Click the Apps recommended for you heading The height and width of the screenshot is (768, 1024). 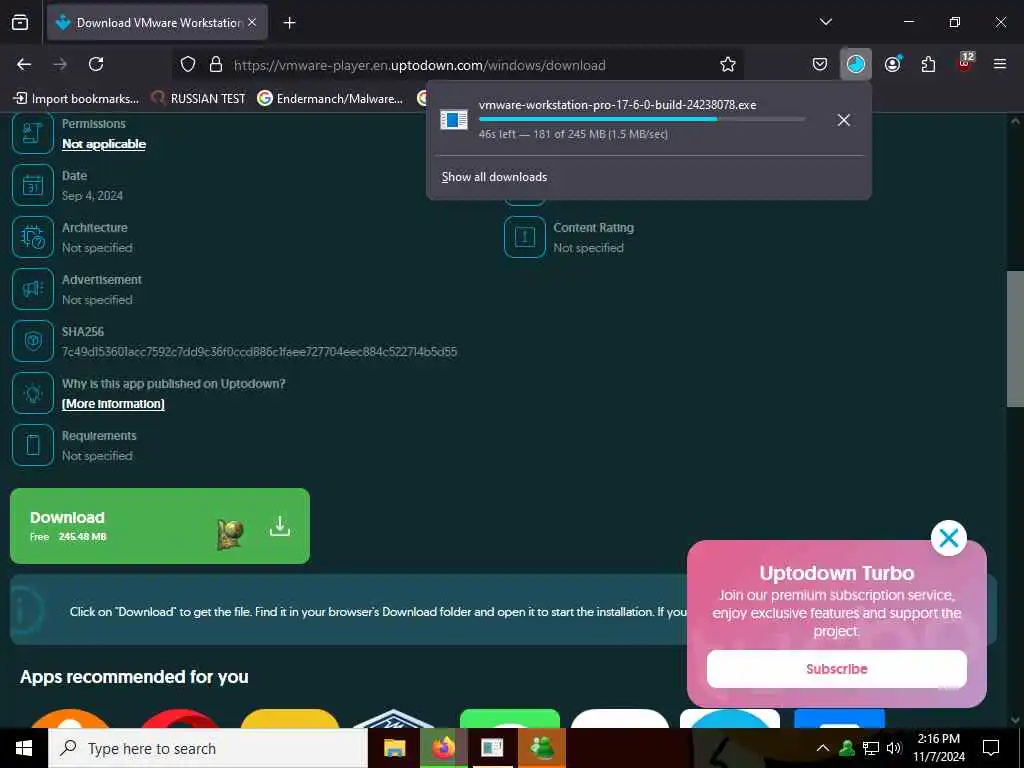pyautogui.click(x=134, y=677)
